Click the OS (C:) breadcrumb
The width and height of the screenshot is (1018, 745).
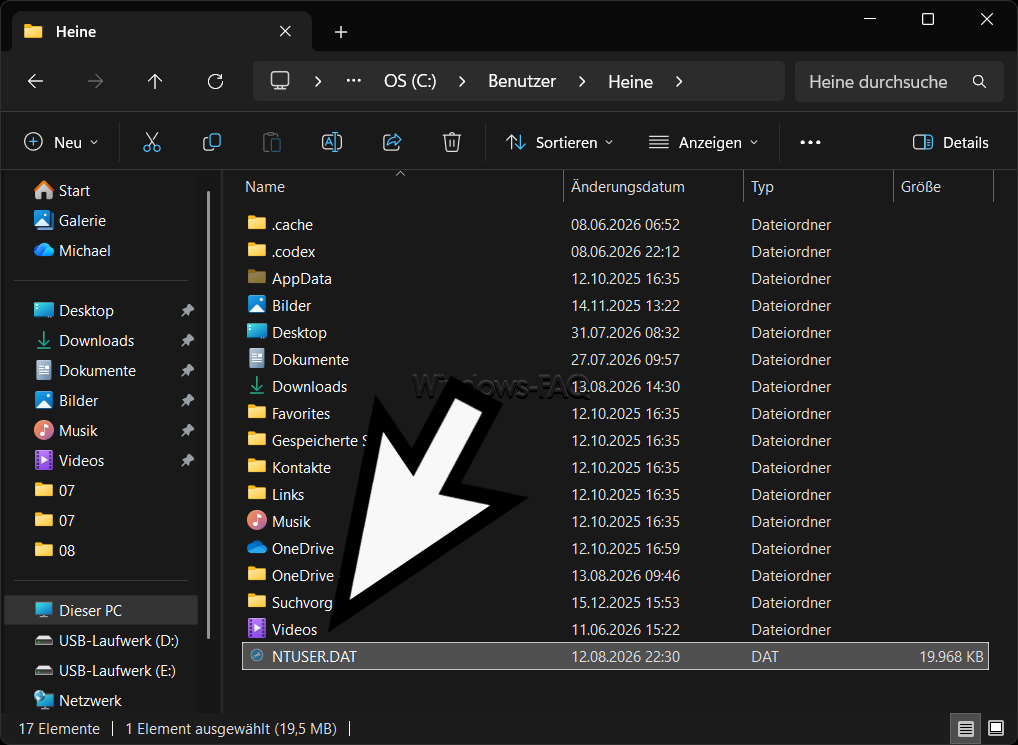pos(410,81)
